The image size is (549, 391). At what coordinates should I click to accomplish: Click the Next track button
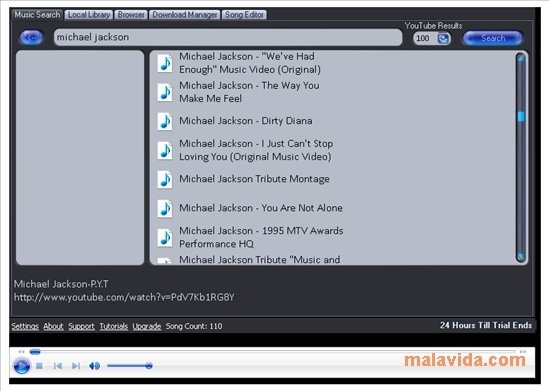[76, 366]
